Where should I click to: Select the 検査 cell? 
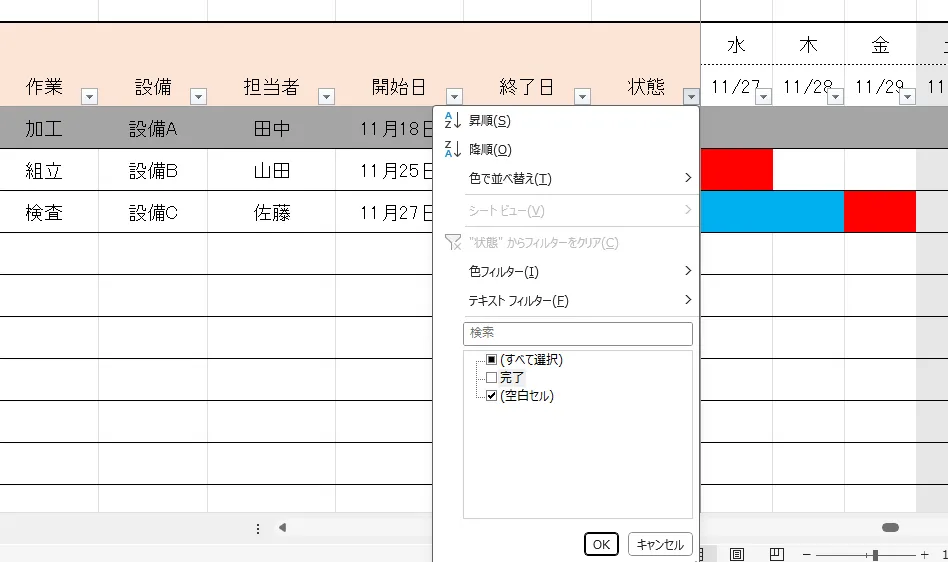click(x=49, y=212)
